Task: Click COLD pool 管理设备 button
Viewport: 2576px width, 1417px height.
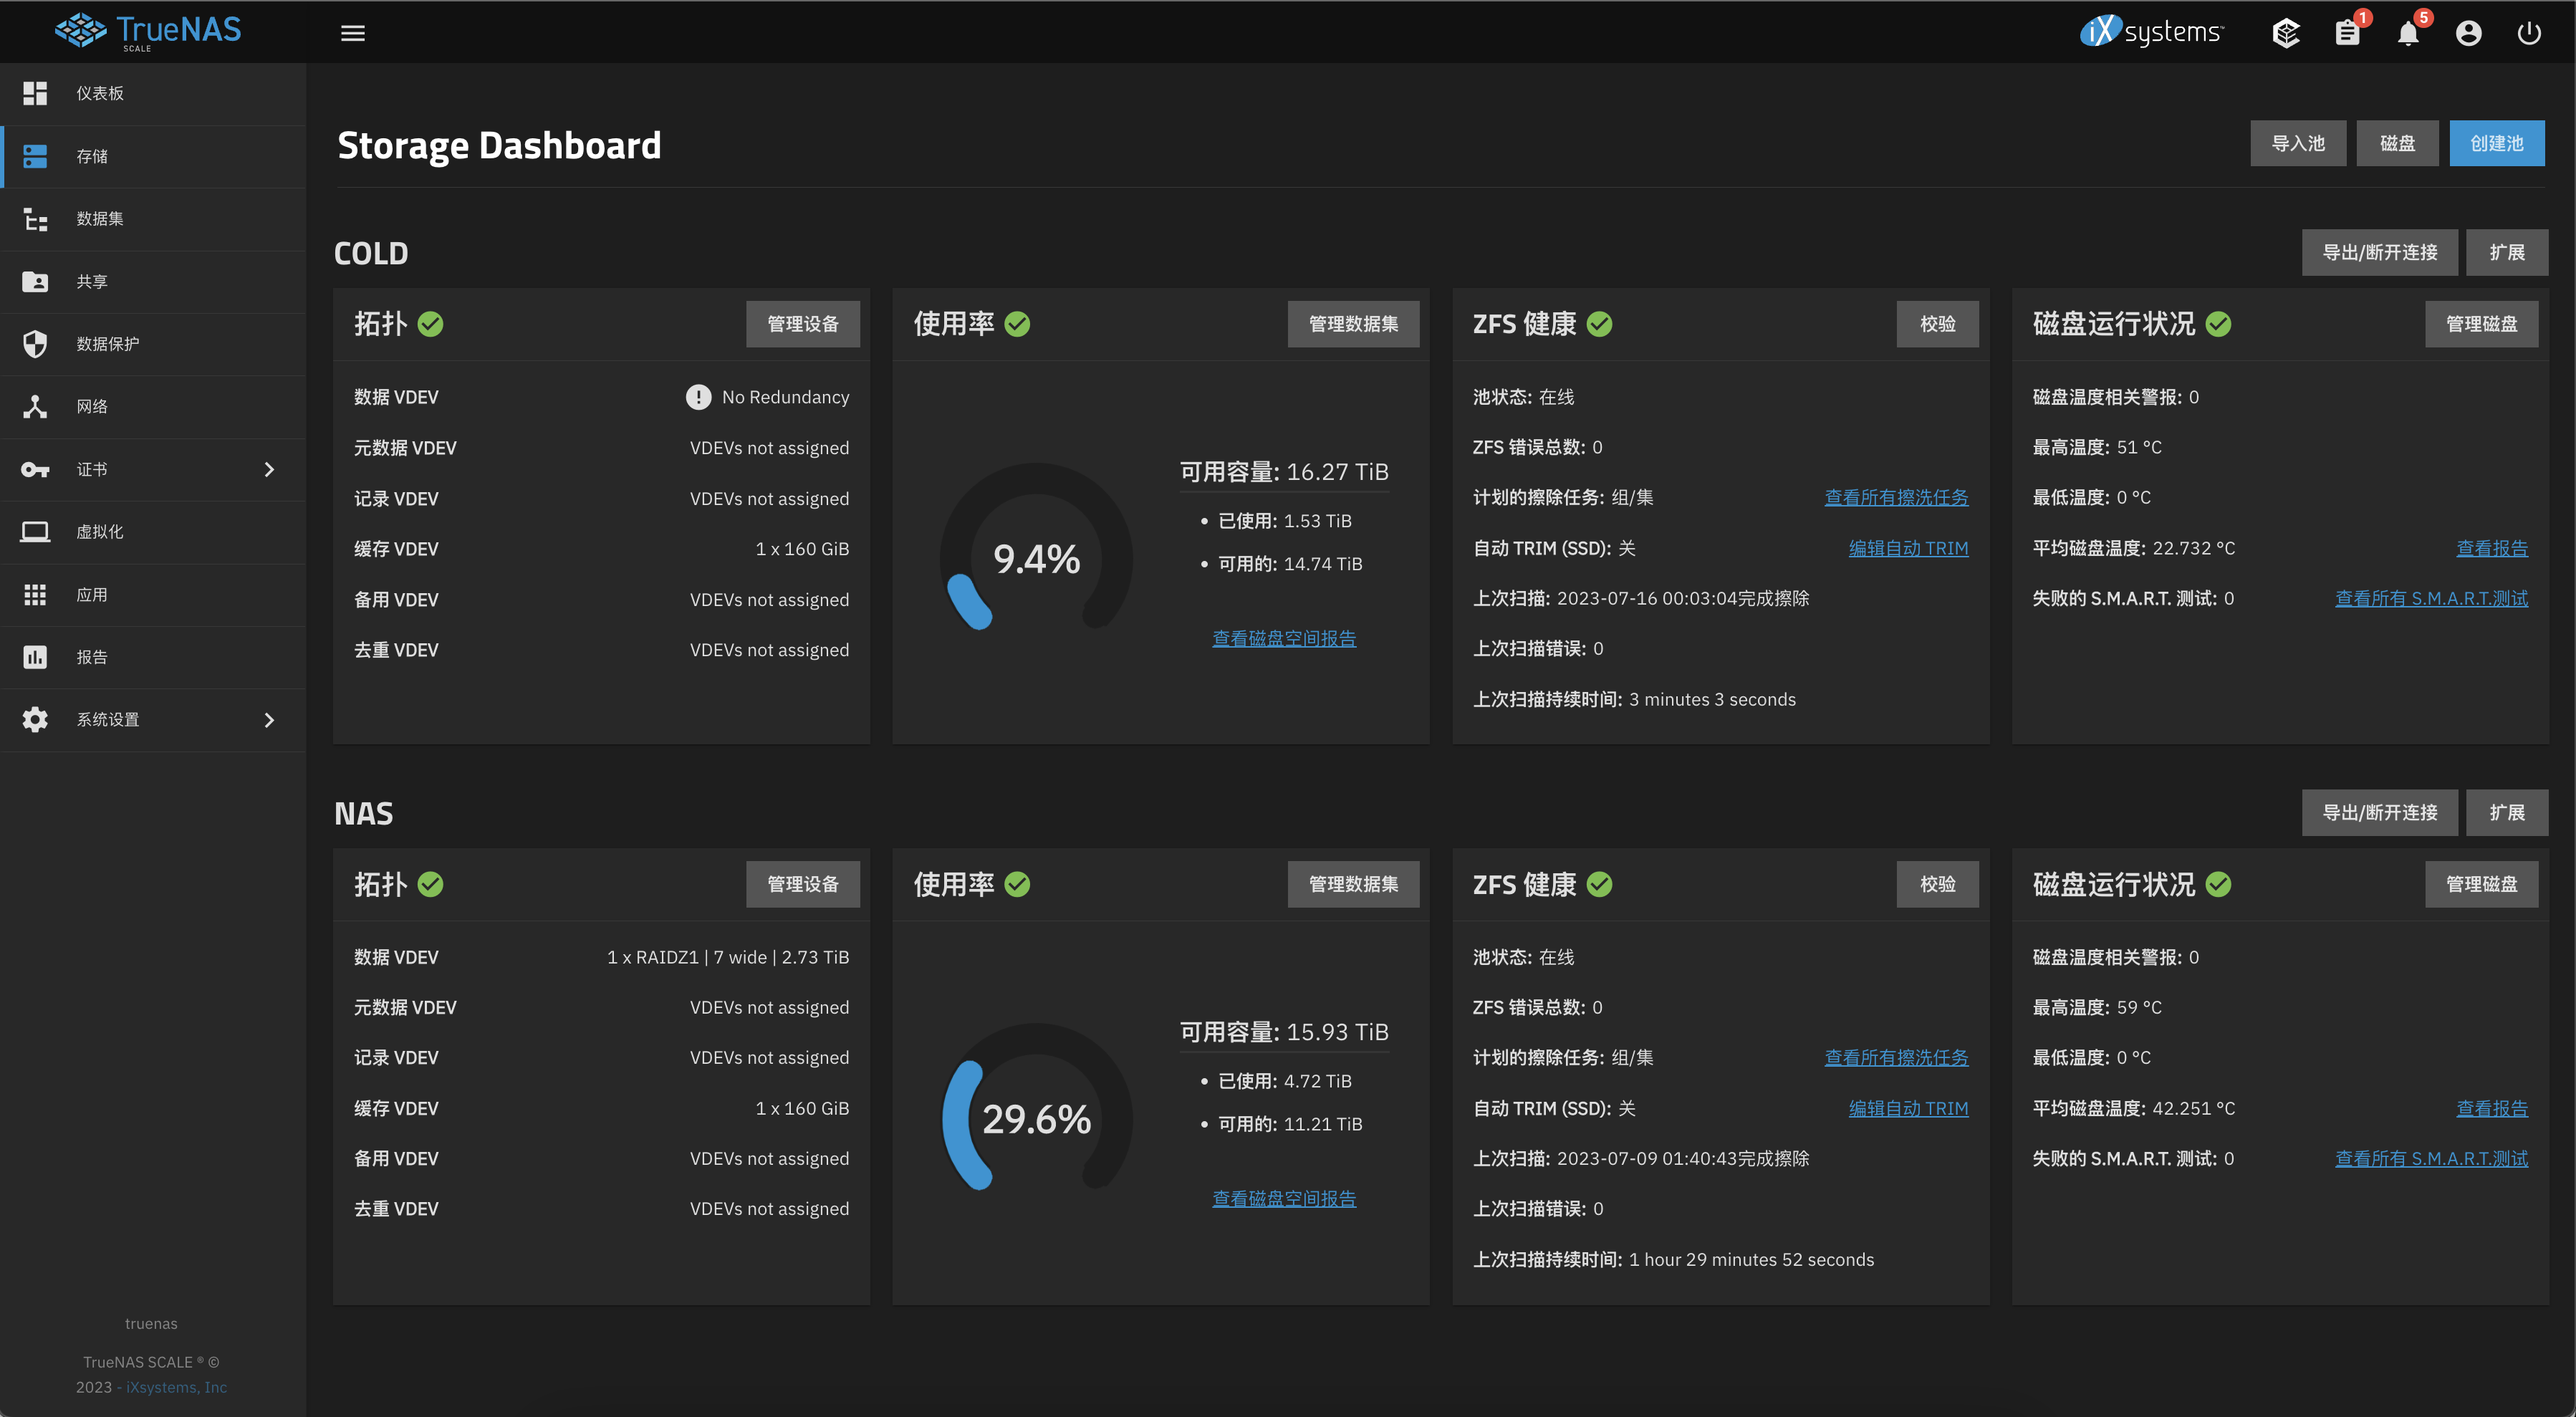Action: (803, 324)
